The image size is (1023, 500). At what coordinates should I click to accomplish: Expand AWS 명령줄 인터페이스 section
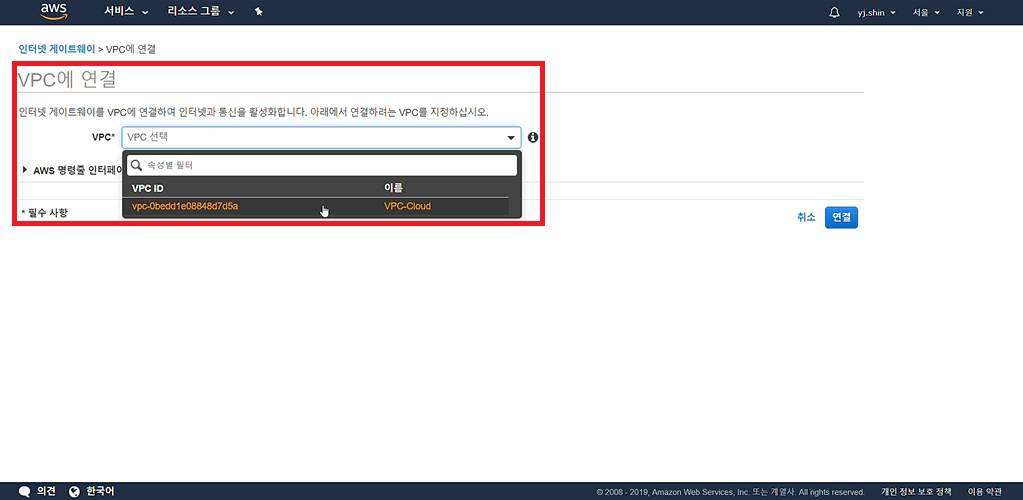(x=73, y=170)
